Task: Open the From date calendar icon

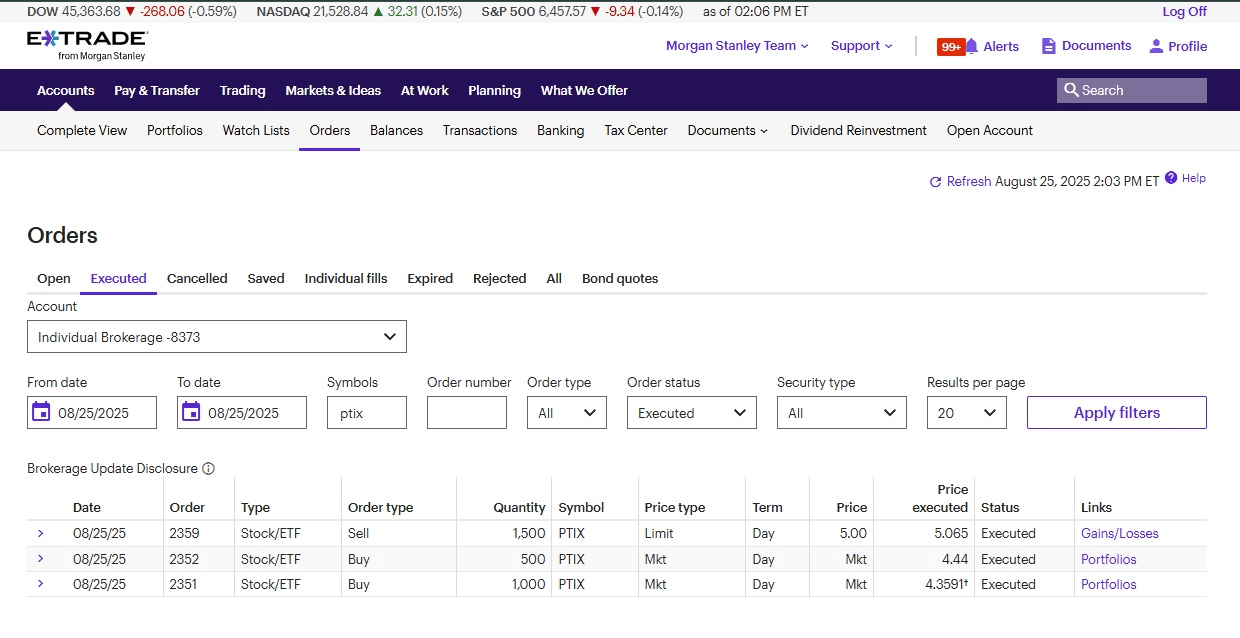Action: pos(41,412)
